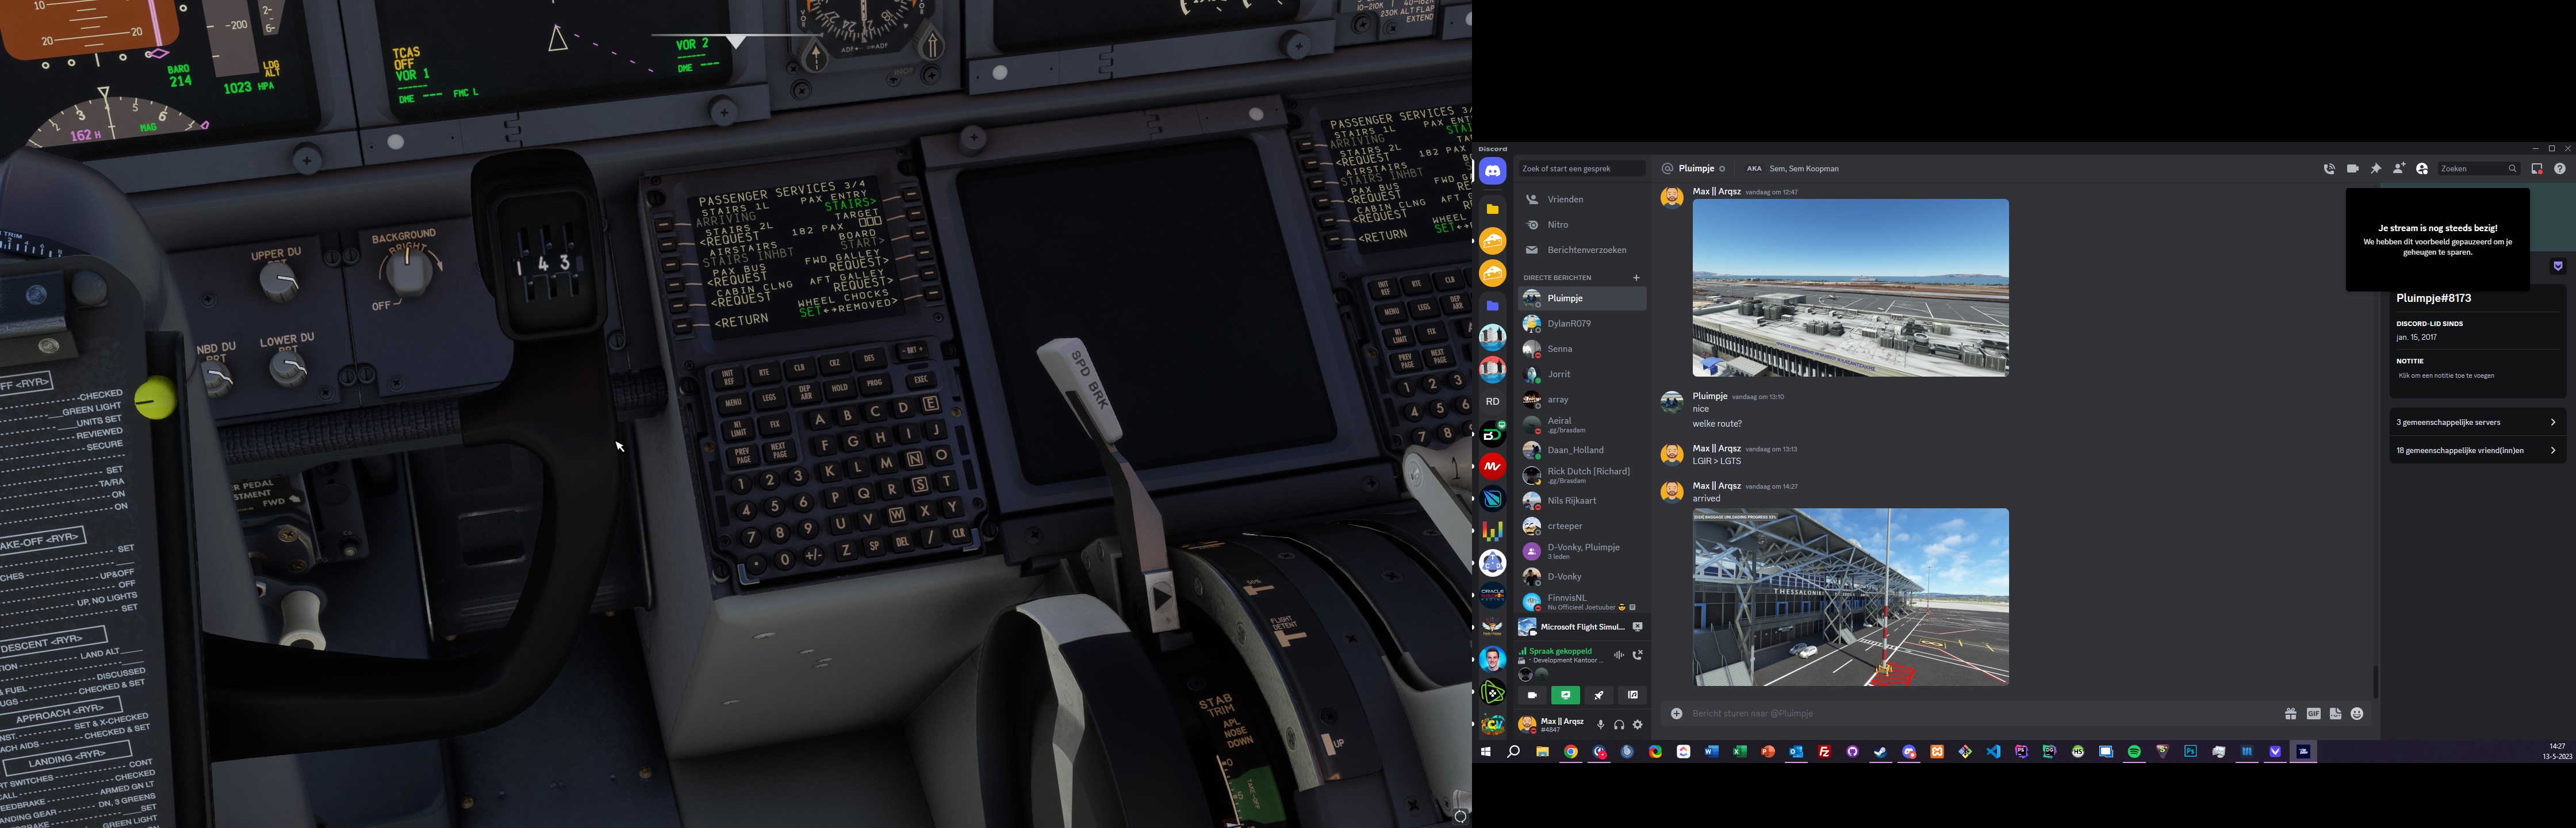This screenshot has height=828, width=2576.
Task: Toggle screen share with green button
Action: point(1565,695)
